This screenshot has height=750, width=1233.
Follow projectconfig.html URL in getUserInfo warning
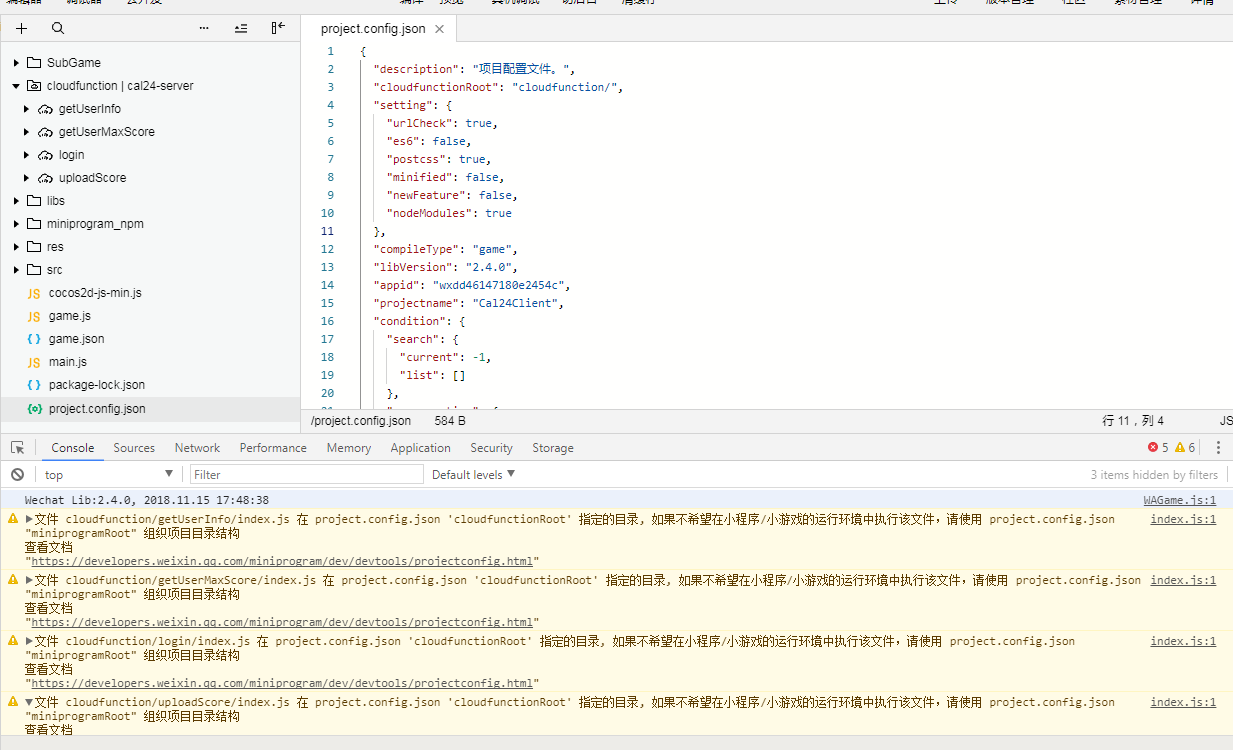pyautogui.click(x=282, y=562)
